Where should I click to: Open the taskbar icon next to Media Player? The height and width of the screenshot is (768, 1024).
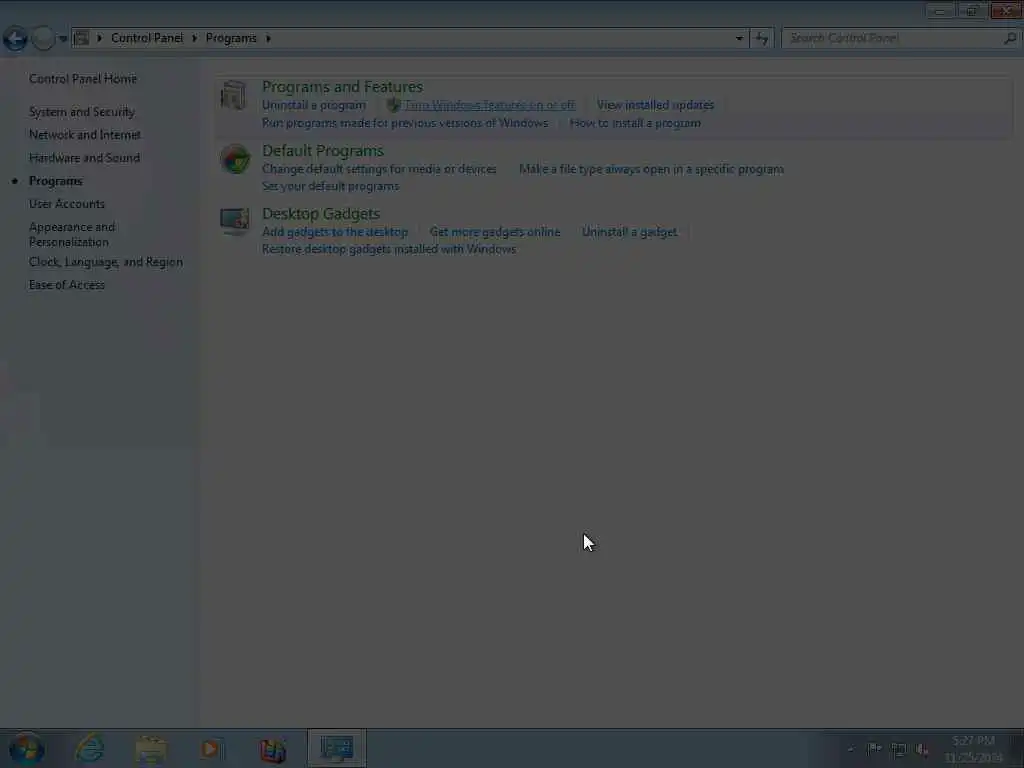point(272,750)
